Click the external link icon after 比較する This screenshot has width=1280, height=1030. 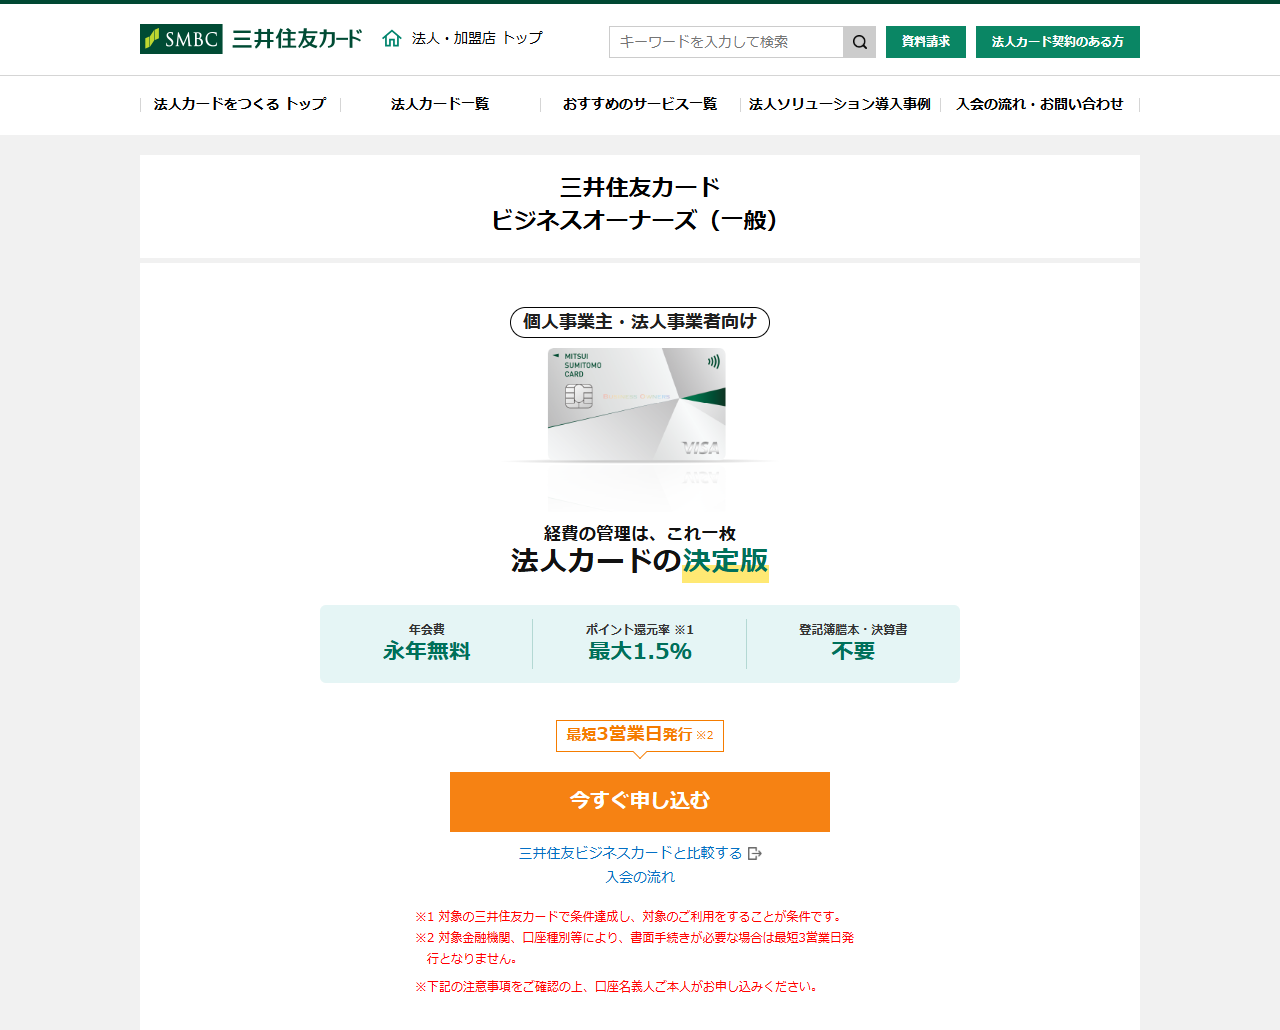pyautogui.click(x=755, y=853)
